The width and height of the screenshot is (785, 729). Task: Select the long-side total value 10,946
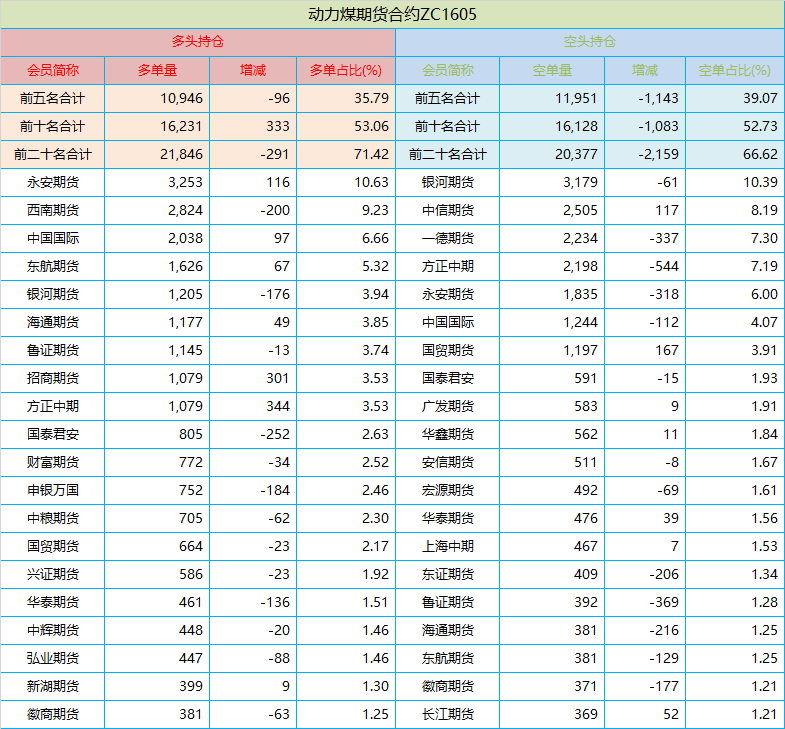point(181,98)
